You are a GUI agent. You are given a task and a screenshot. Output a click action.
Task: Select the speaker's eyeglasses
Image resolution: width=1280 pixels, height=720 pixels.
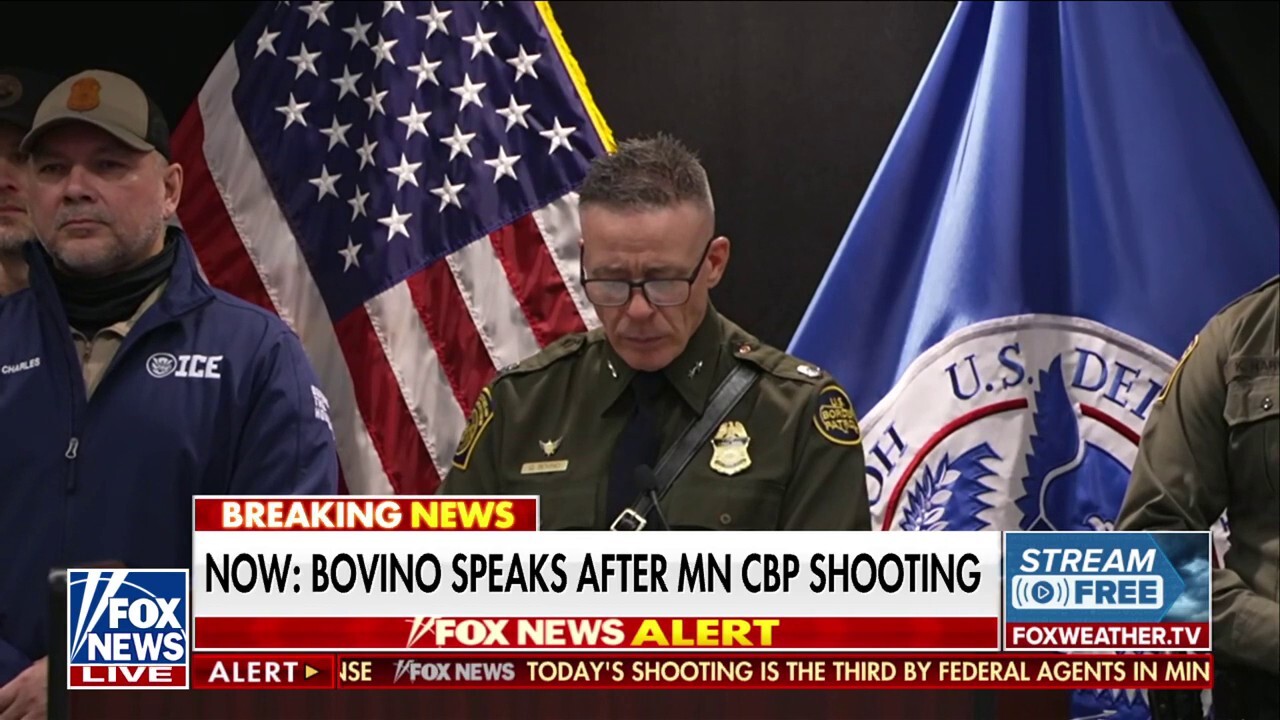[644, 286]
